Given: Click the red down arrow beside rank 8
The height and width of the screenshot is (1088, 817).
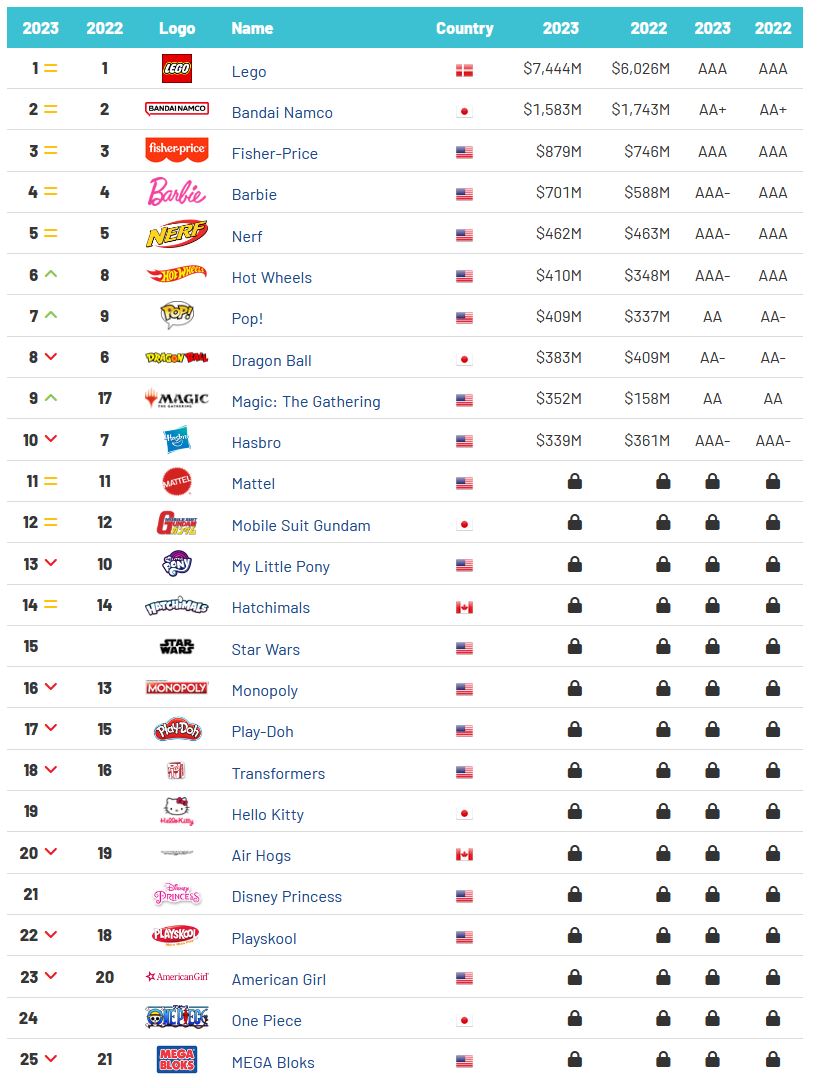Looking at the screenshot, I should pyautogui.click(x=50, y=357).
